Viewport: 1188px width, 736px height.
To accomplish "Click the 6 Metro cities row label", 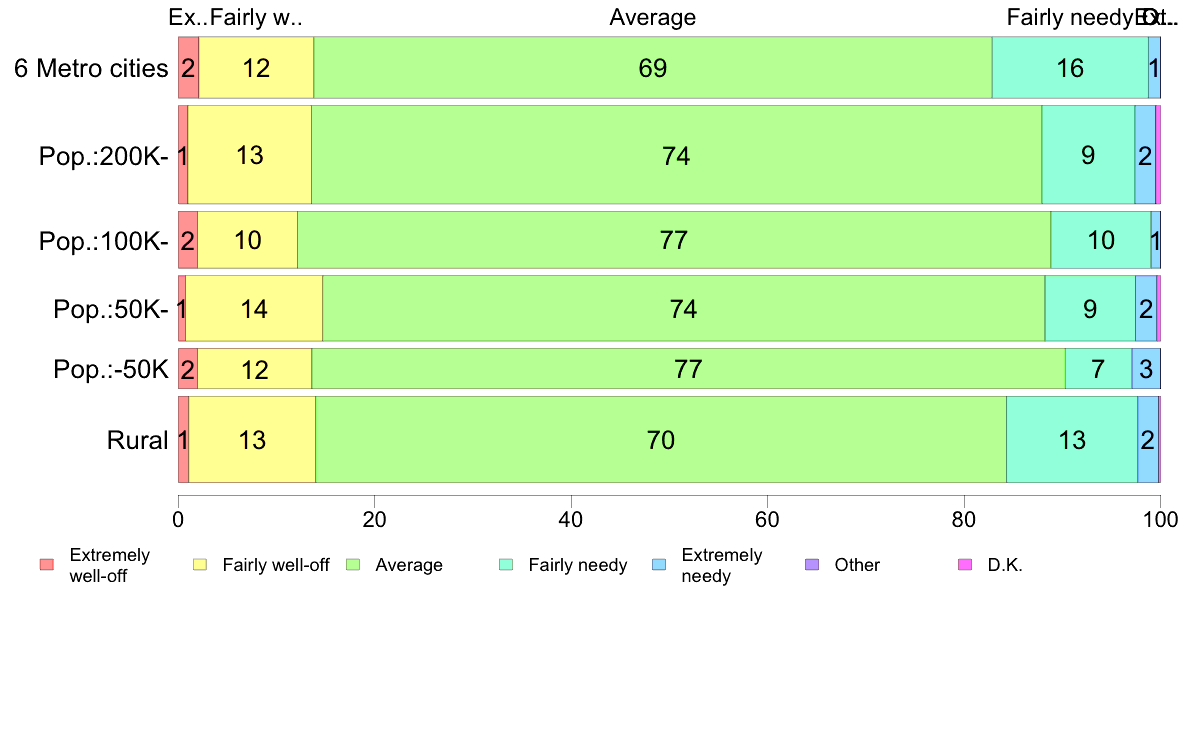I will (x=91, y=68).
